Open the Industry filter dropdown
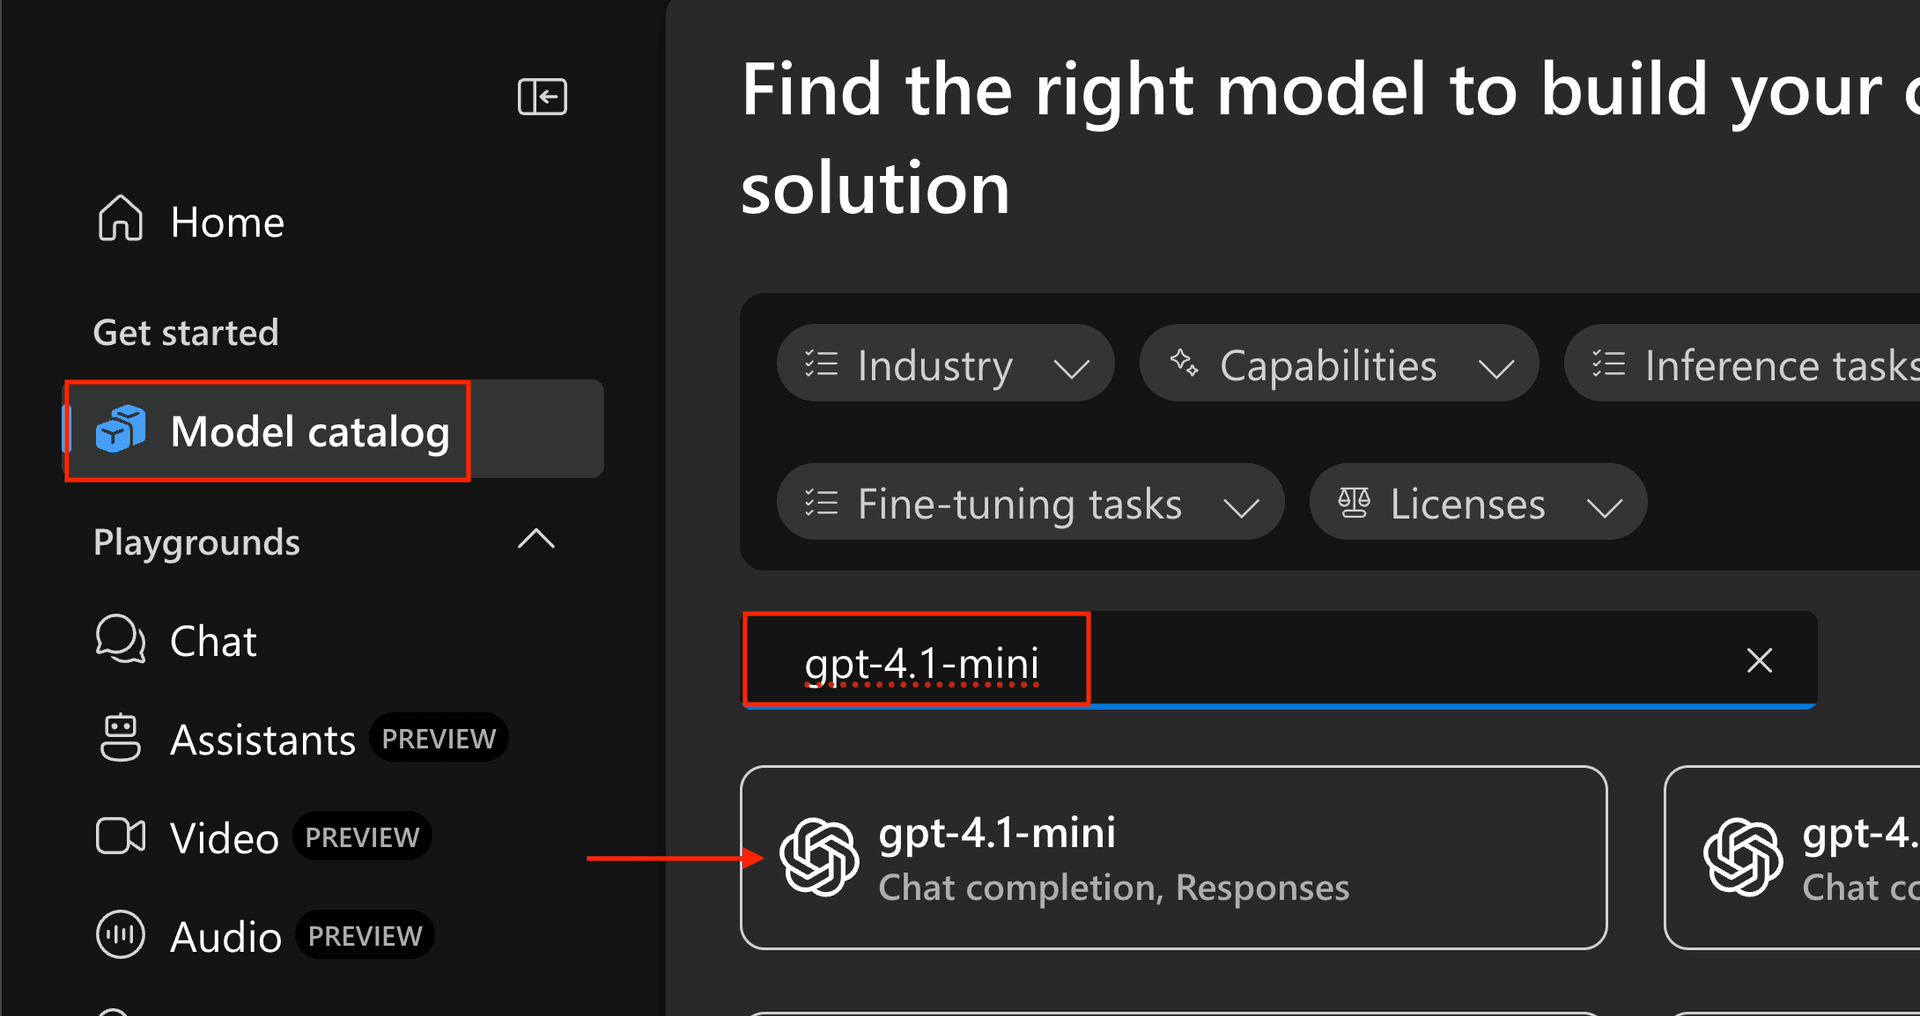 pyautogui.click(x=945, y=365)
